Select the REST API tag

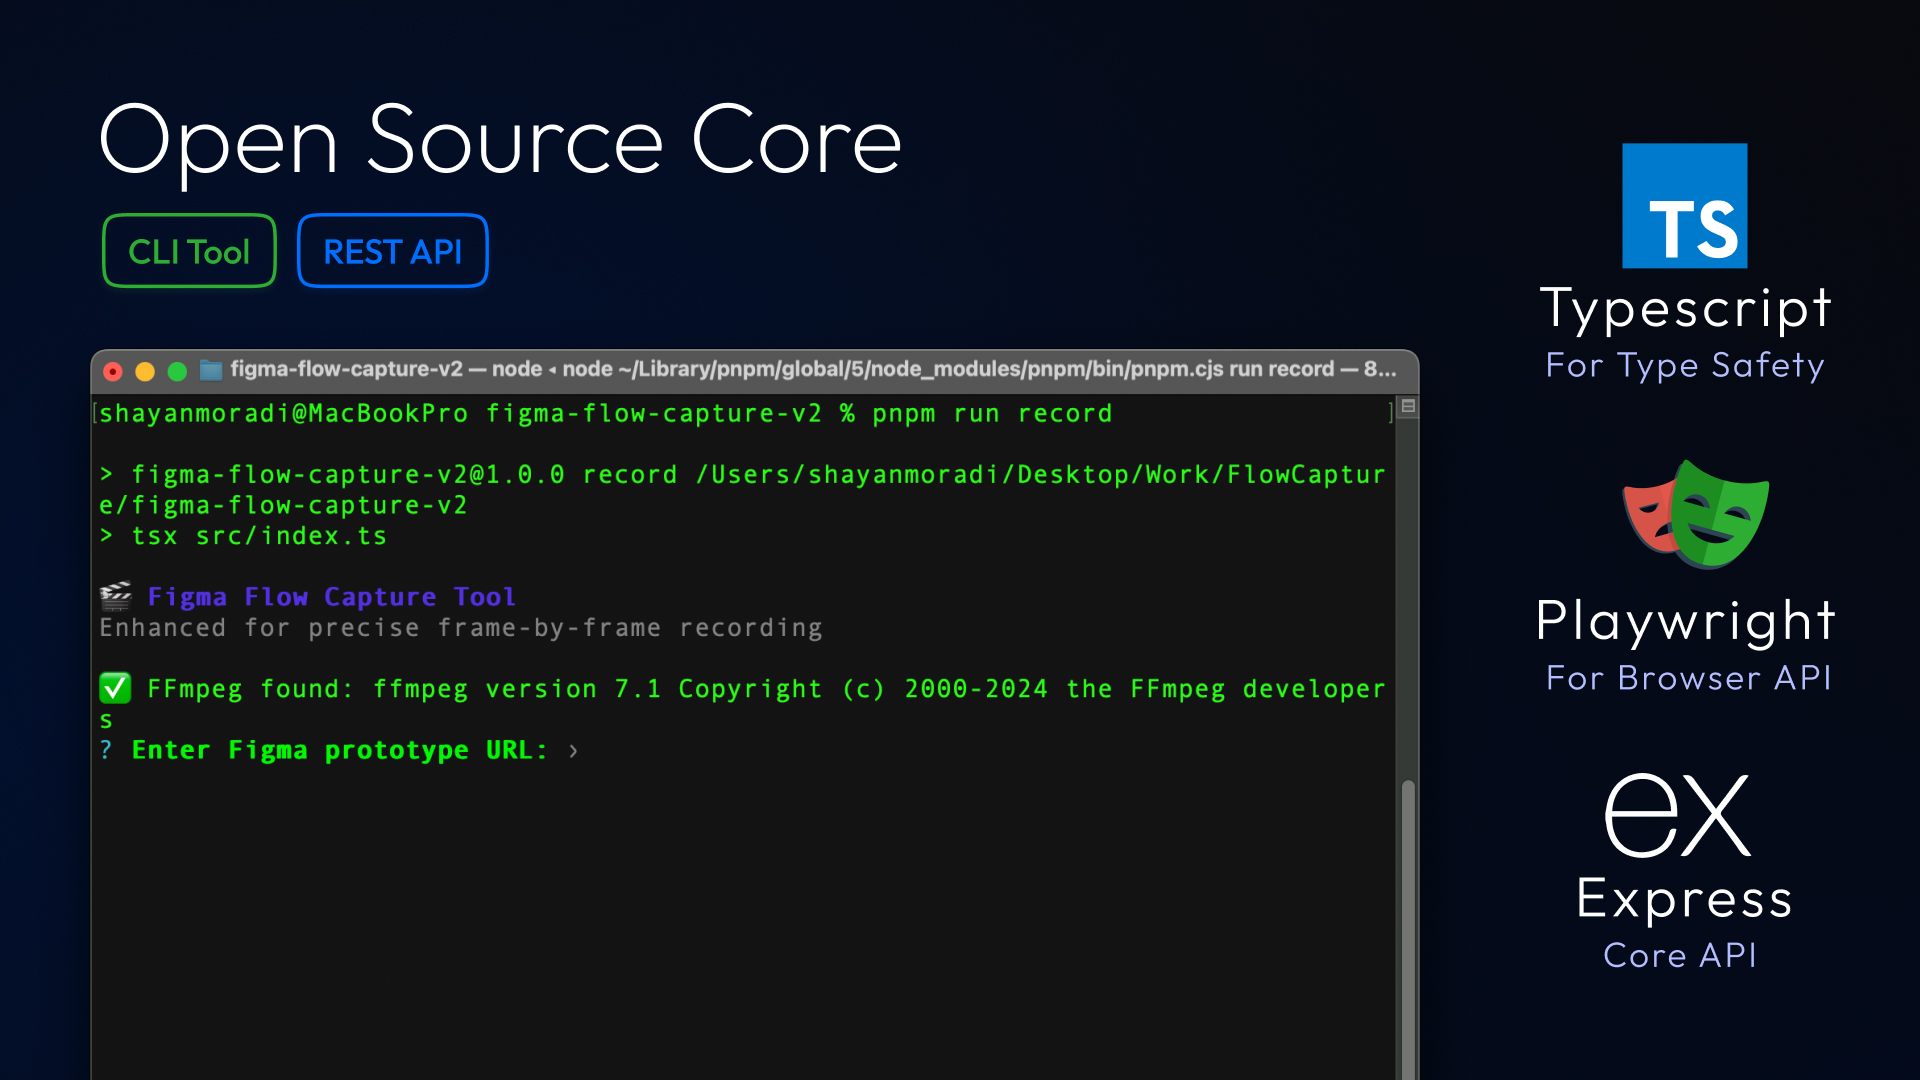[392, 251]
